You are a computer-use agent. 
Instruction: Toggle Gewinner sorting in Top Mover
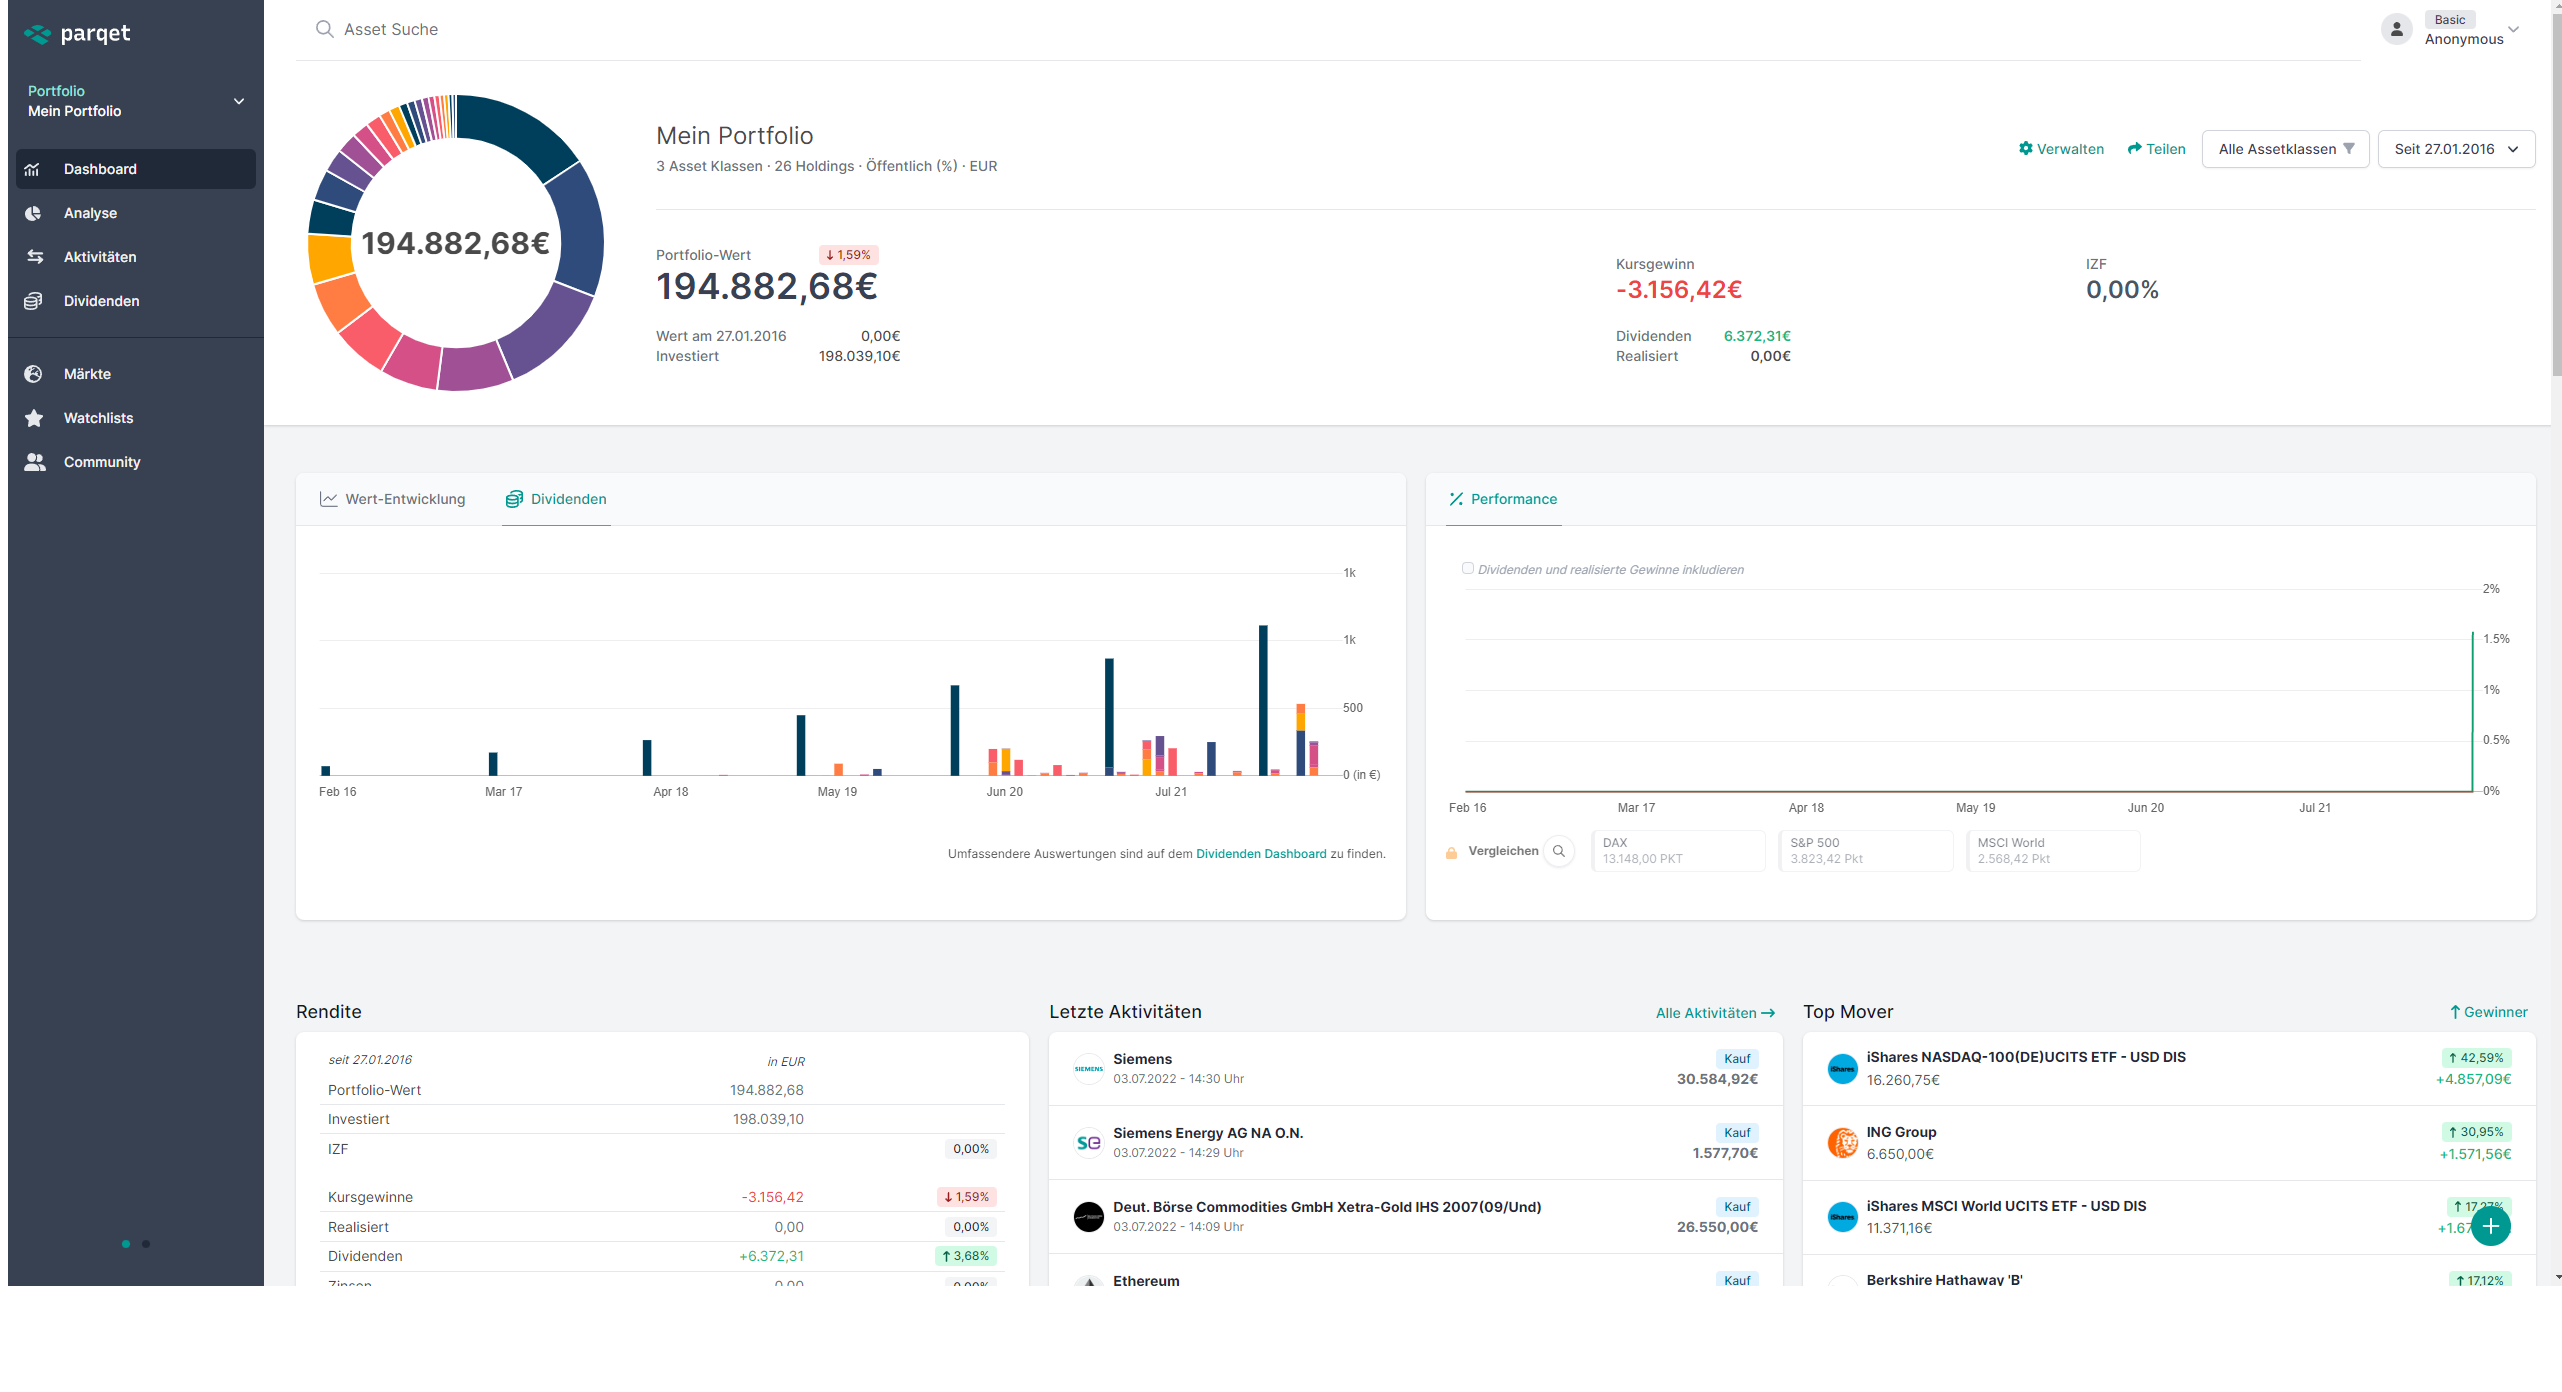[x=2487, y=1012]
